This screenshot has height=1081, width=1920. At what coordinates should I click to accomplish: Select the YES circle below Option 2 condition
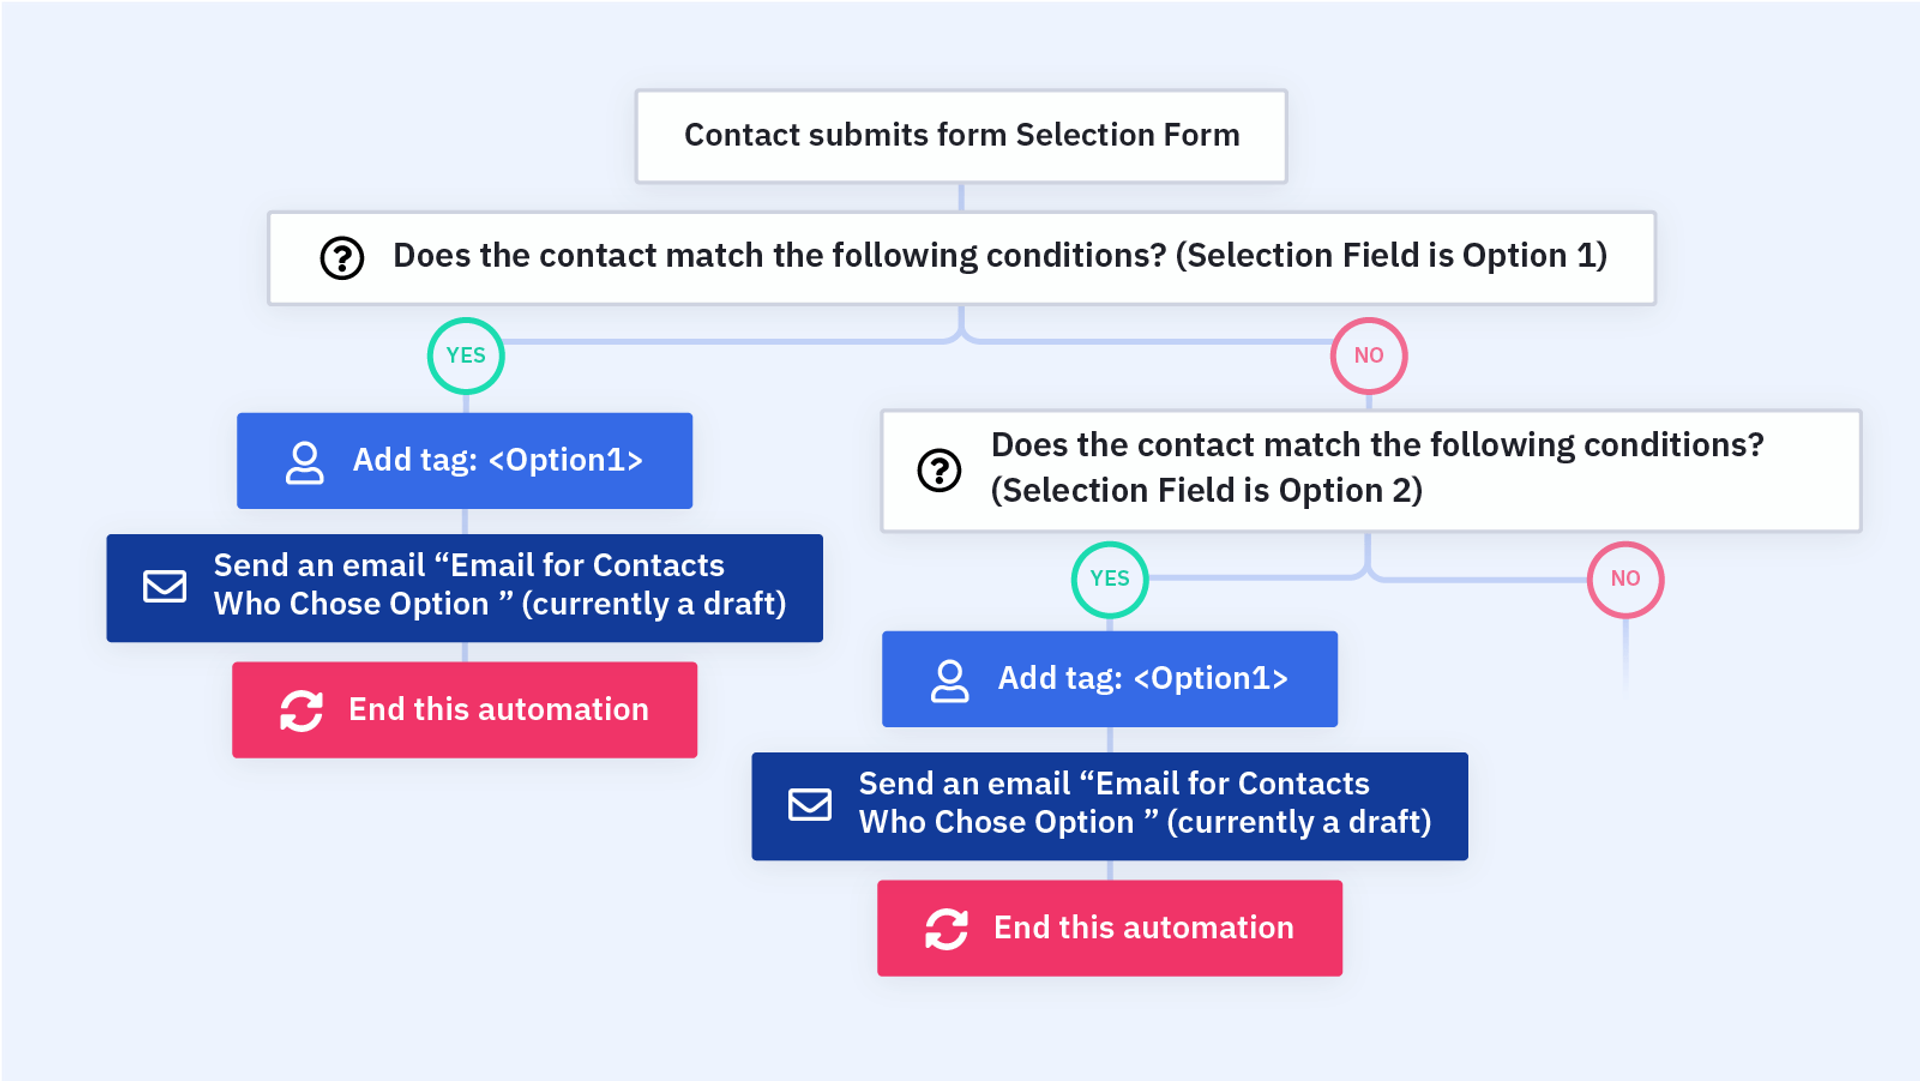[x=1110, y=579]
